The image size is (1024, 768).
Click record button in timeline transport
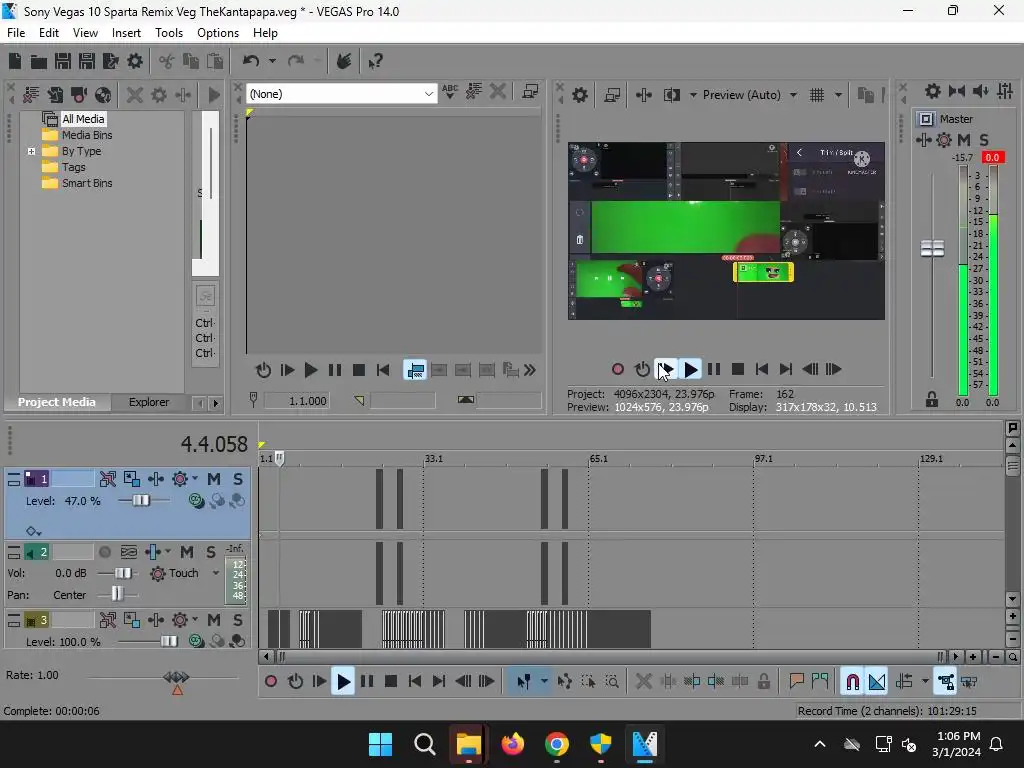(x=270, y=682)
